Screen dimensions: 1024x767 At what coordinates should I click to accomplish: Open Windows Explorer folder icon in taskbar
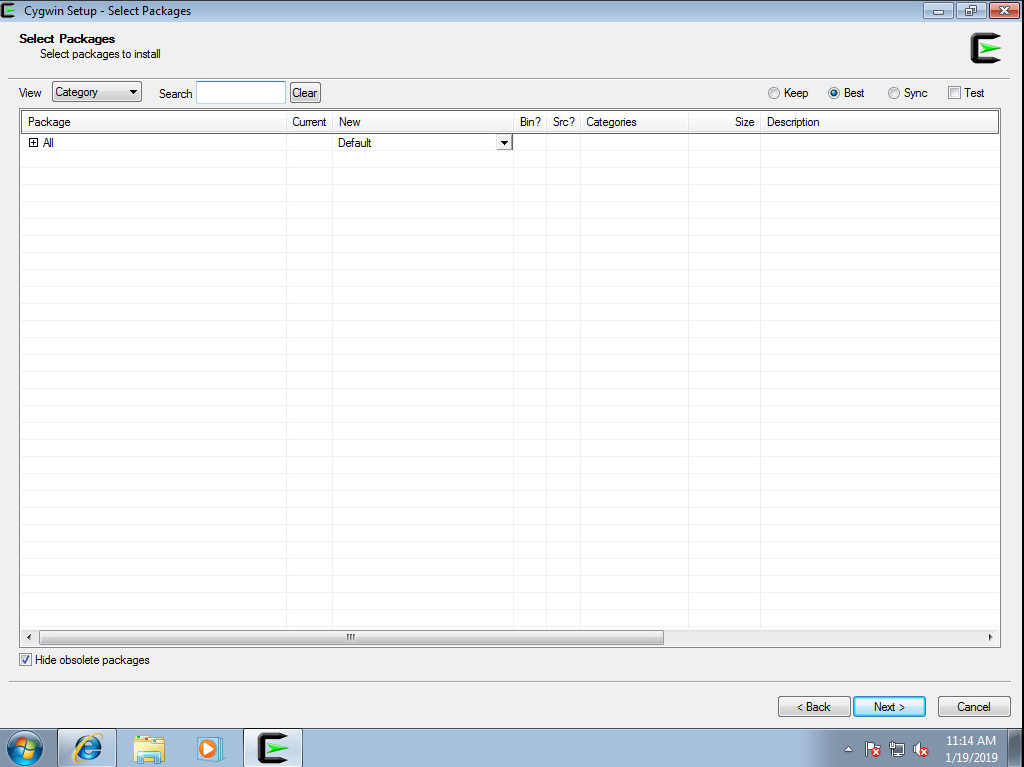(x=149, y=748)
